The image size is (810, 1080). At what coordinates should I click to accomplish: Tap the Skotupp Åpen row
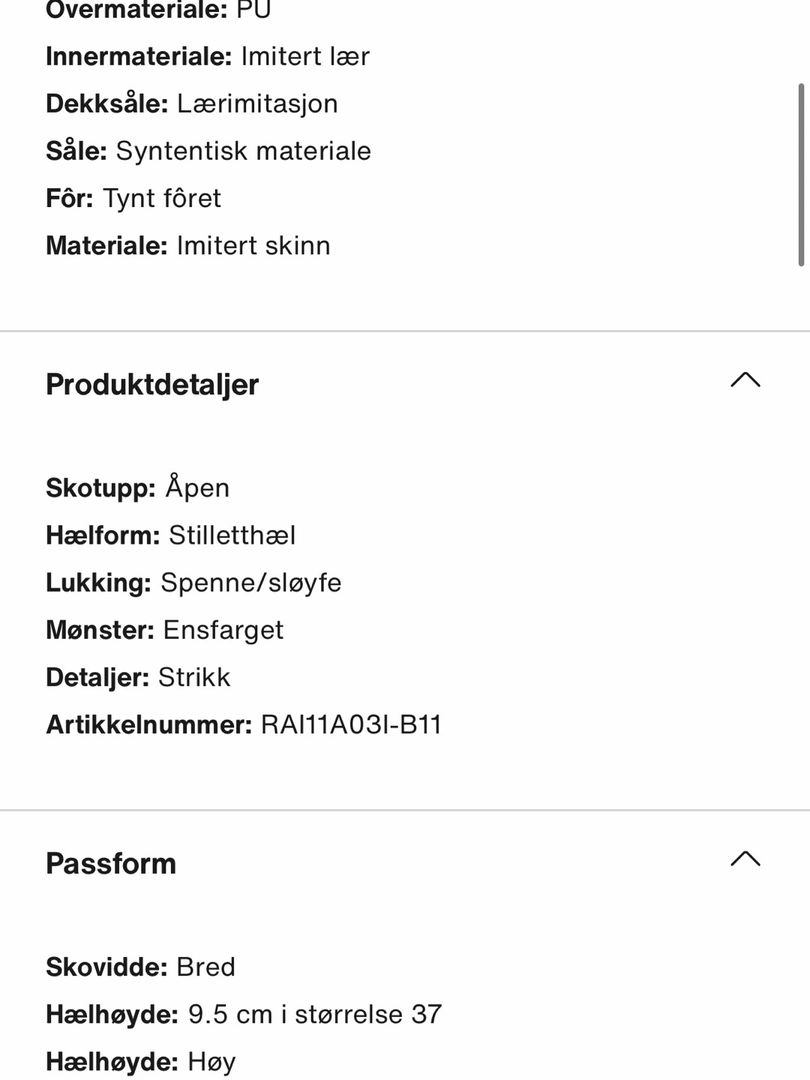[x=137, y=487]
